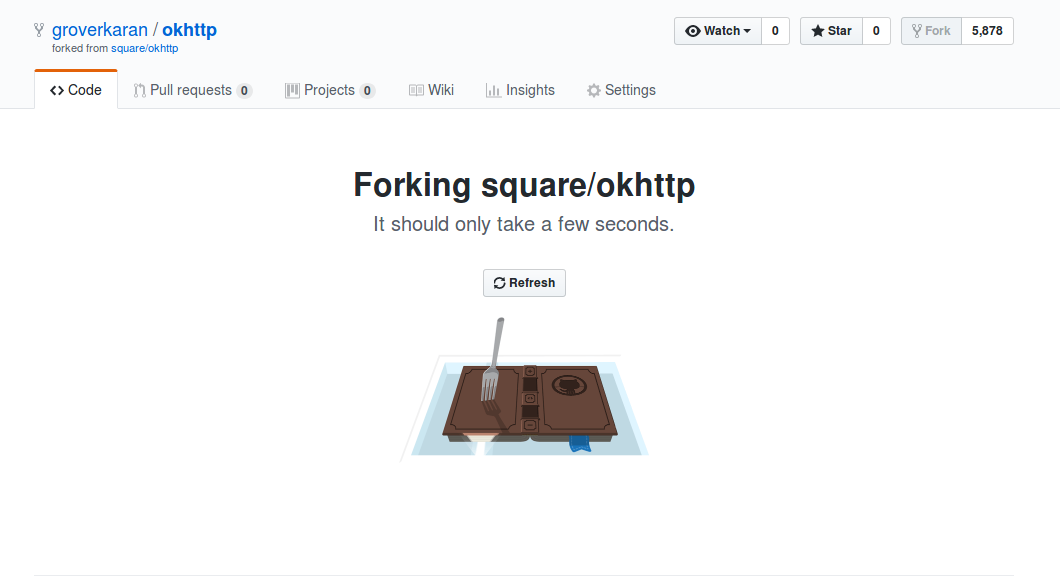Click the pull request branch icon
This screenshot has width=1060, height=576.
[x=141, y=90]
